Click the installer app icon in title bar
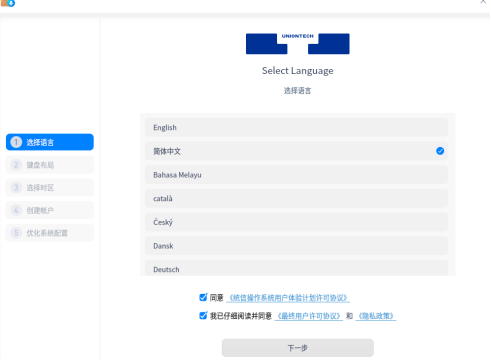491x361 pixels. 8,3
